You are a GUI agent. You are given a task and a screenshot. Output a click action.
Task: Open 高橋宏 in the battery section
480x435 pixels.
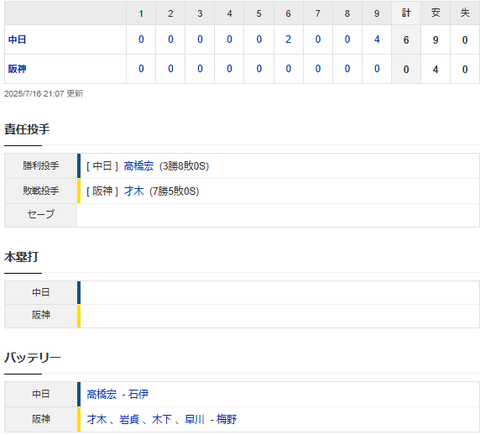(102, 394)
